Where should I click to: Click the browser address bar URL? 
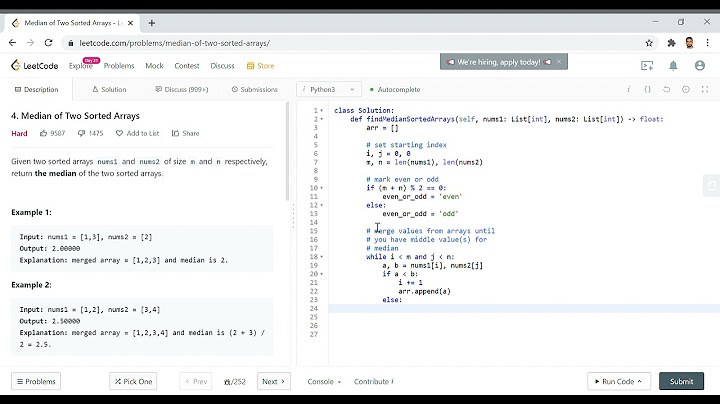[x=174, y=43]
